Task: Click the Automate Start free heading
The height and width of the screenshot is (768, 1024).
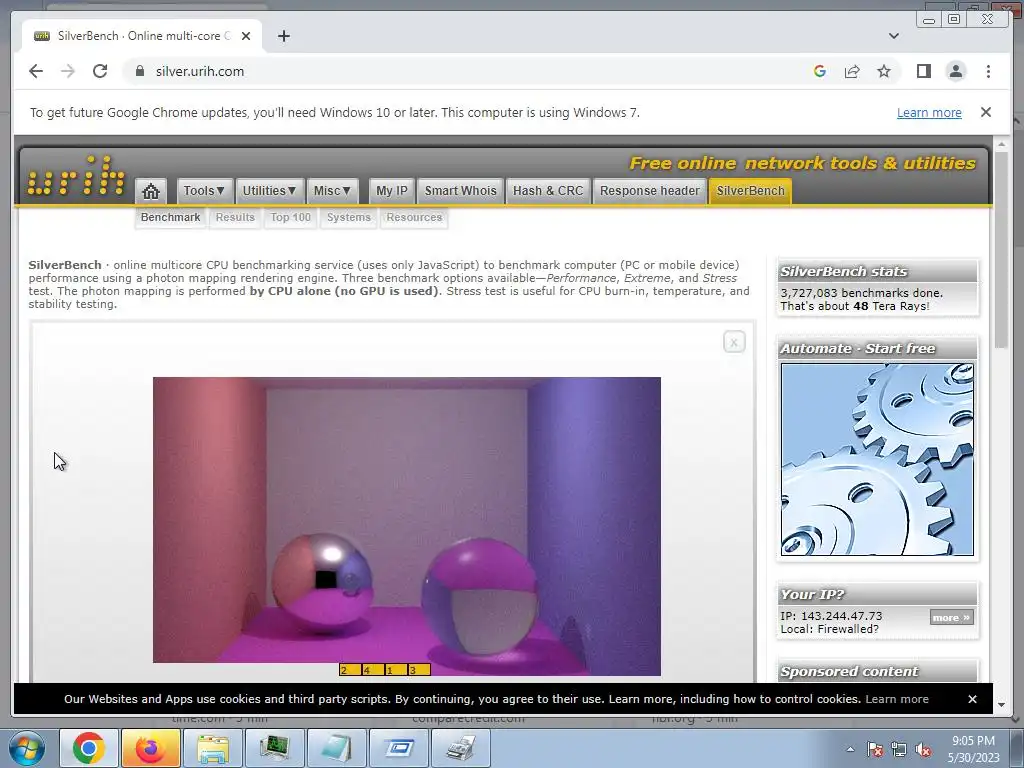Action: [x=857, y=349]
